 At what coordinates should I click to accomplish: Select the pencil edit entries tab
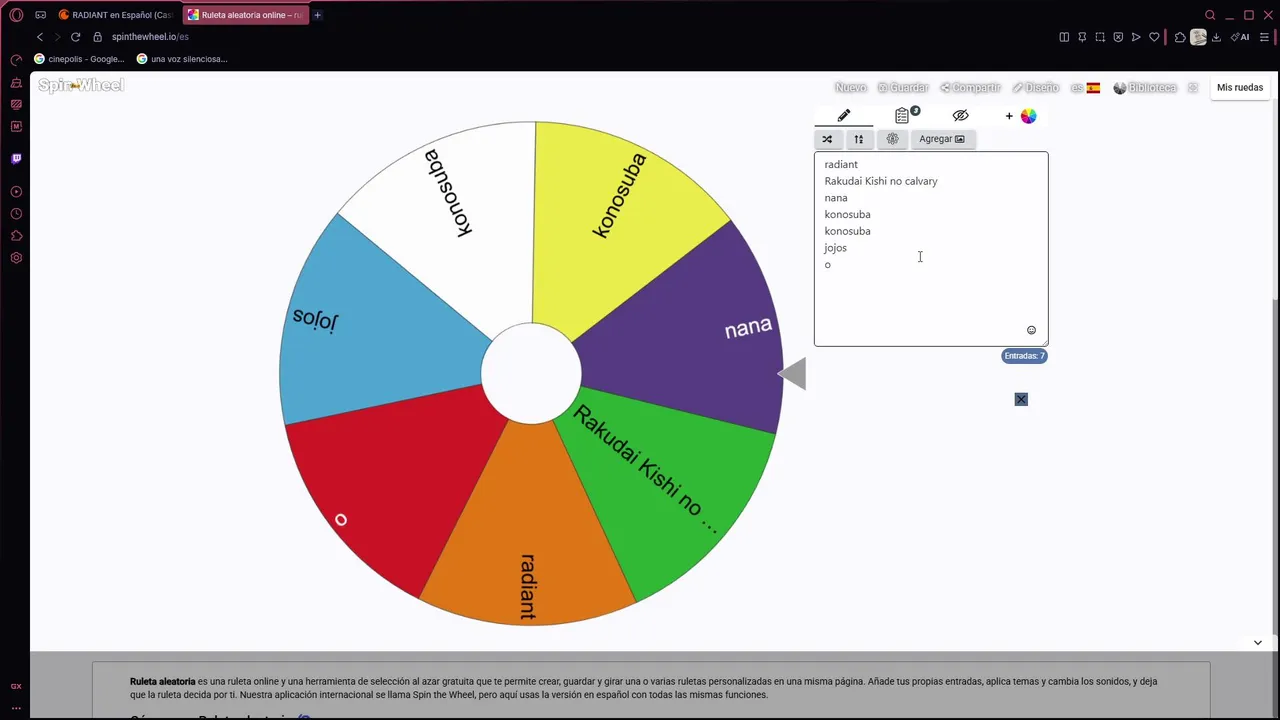click(844, 116)
